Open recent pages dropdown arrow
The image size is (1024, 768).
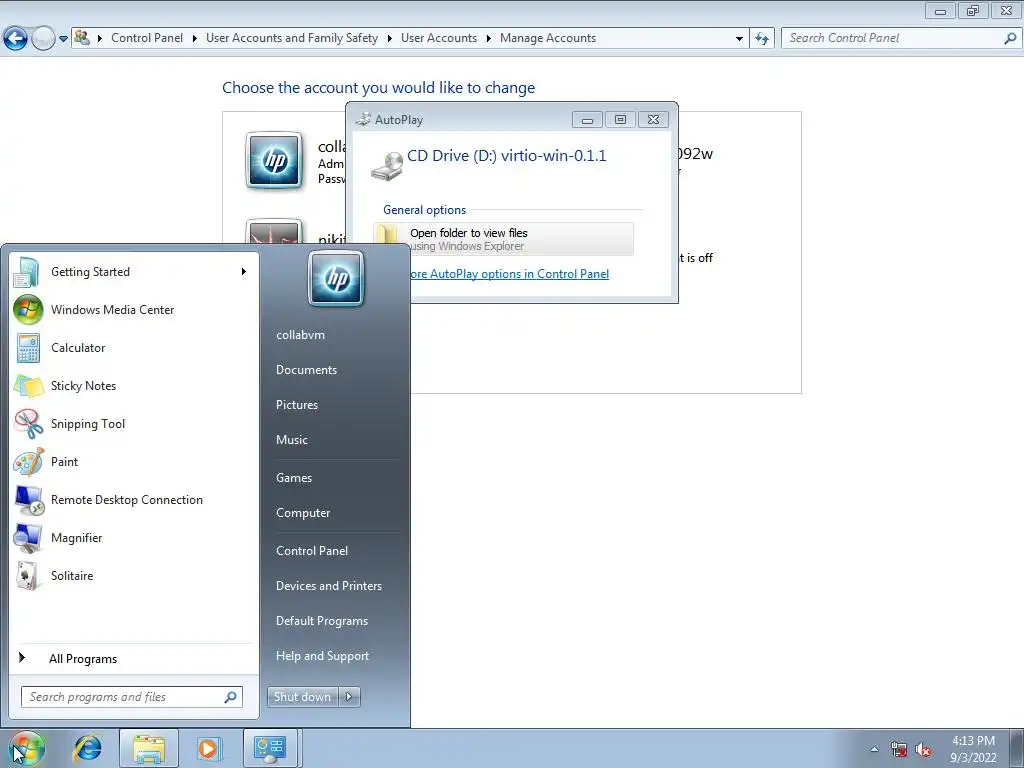coord(63,39)
